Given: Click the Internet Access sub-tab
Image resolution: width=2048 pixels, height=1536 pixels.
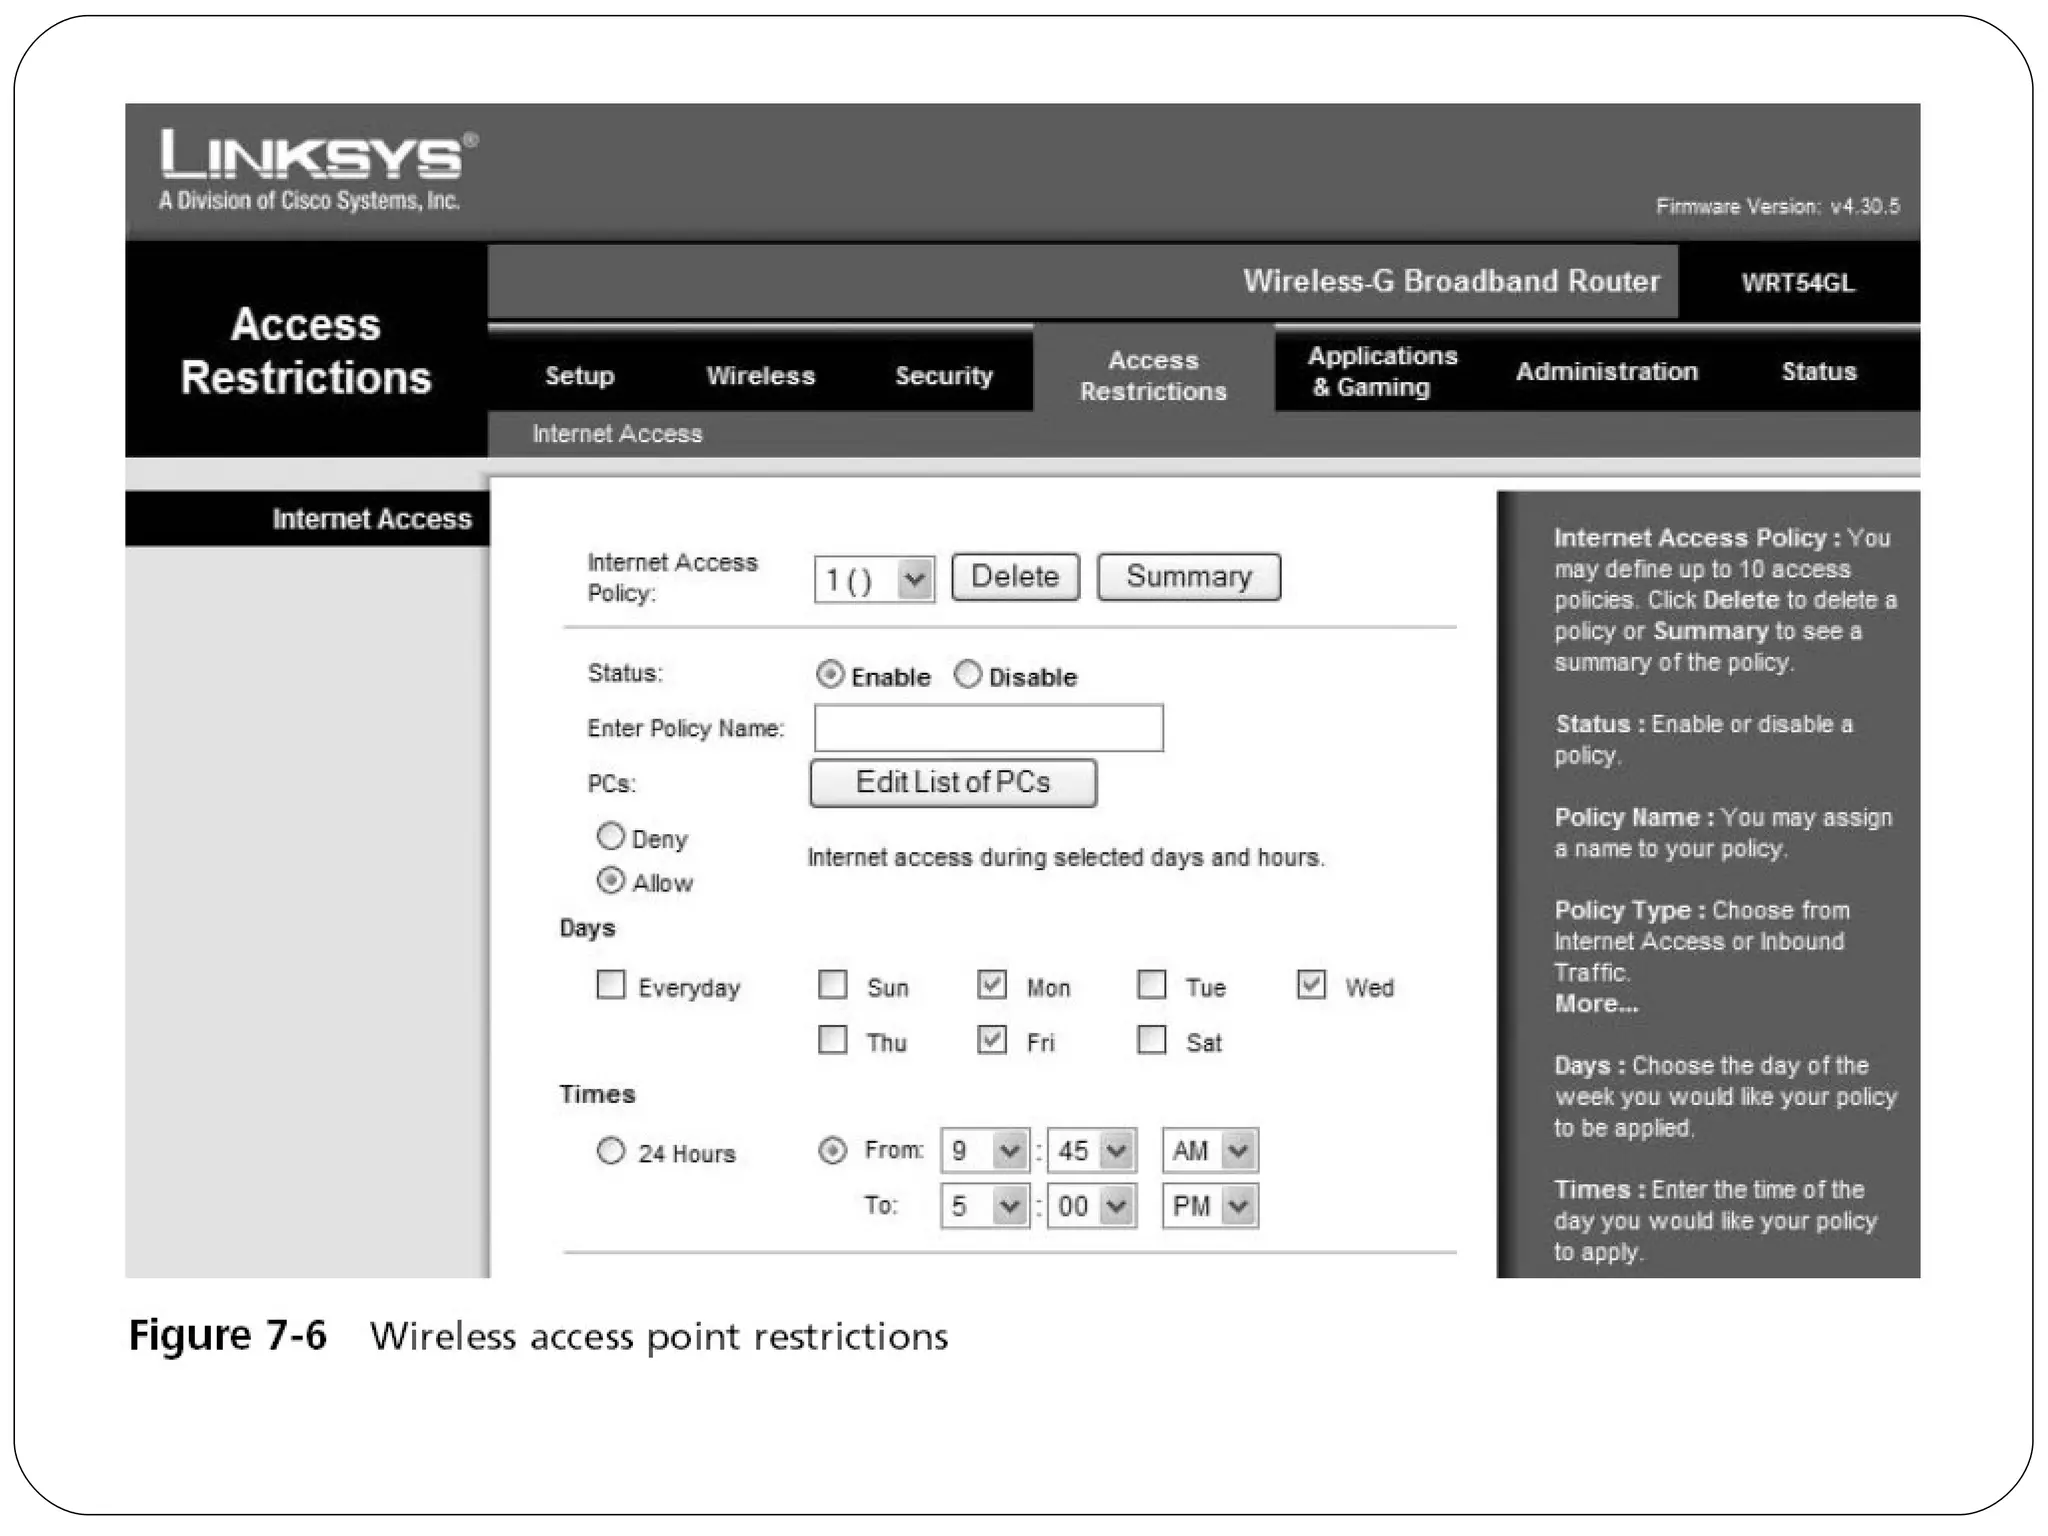Looking at the screenshot, I should (x=617, y=434).
